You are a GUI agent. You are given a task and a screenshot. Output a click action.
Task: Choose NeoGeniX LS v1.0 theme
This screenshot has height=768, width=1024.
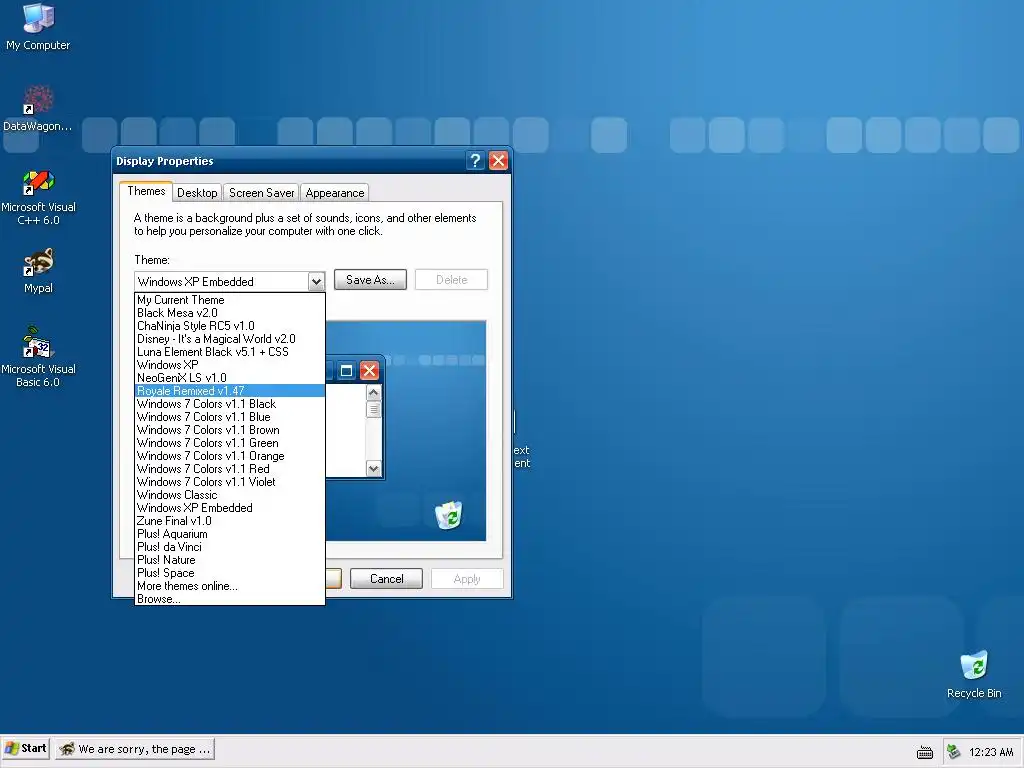click(x=230, y=378)
